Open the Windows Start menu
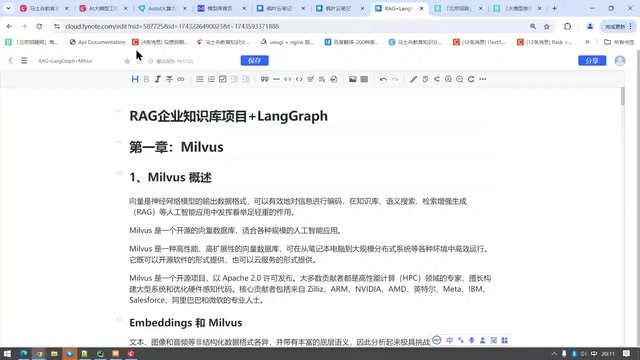 click(7, 353)
